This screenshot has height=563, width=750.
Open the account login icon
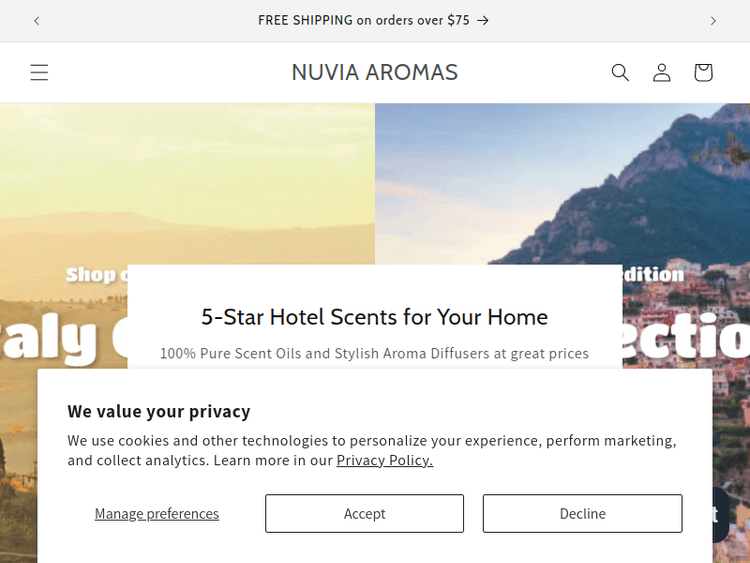(662, 72)
